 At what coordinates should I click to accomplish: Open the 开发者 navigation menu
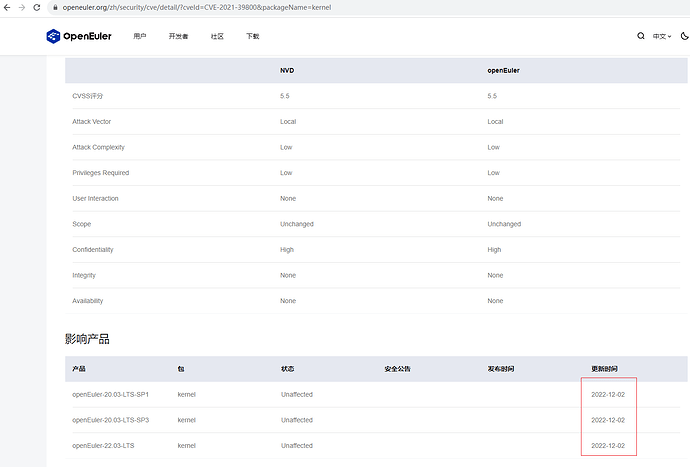click(178, 36)
